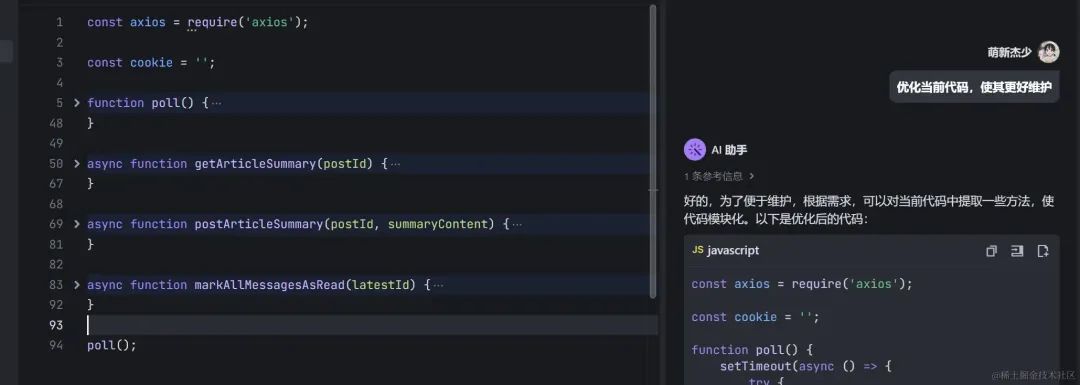
Task: Place cursor on empty line 93
Action: (372, 325)
